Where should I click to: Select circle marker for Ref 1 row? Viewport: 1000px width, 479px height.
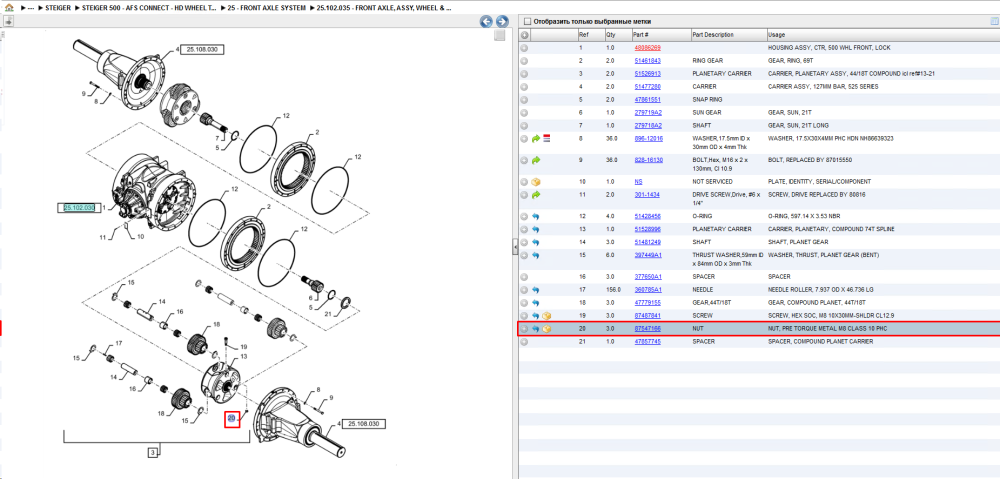[524, 48]
